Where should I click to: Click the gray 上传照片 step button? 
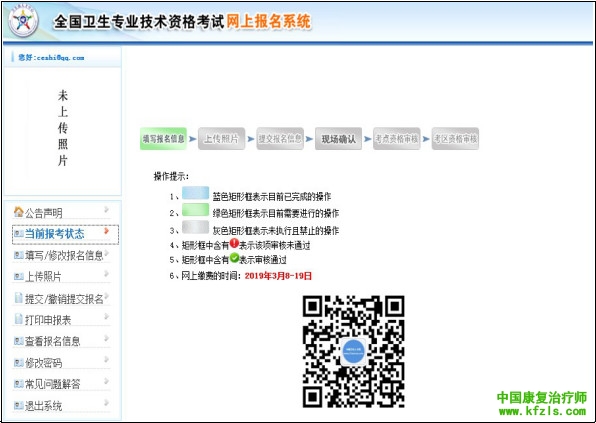(x=222, y=139)
